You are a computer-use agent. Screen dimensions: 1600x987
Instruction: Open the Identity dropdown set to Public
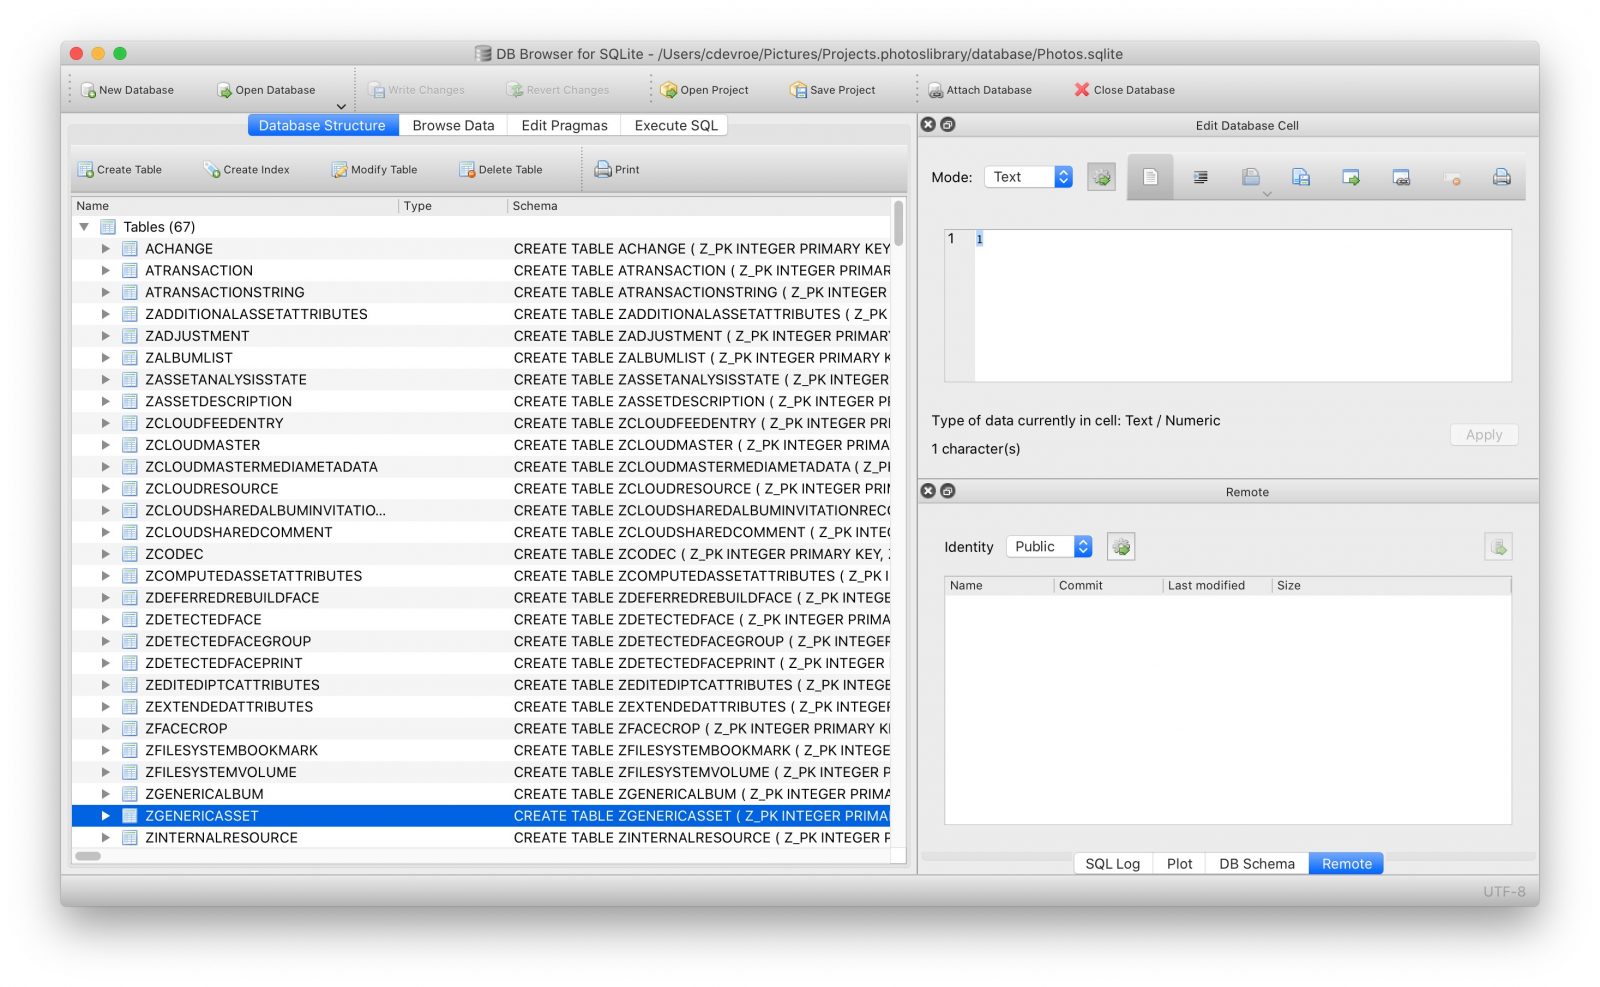click(x=1048, y=547)
